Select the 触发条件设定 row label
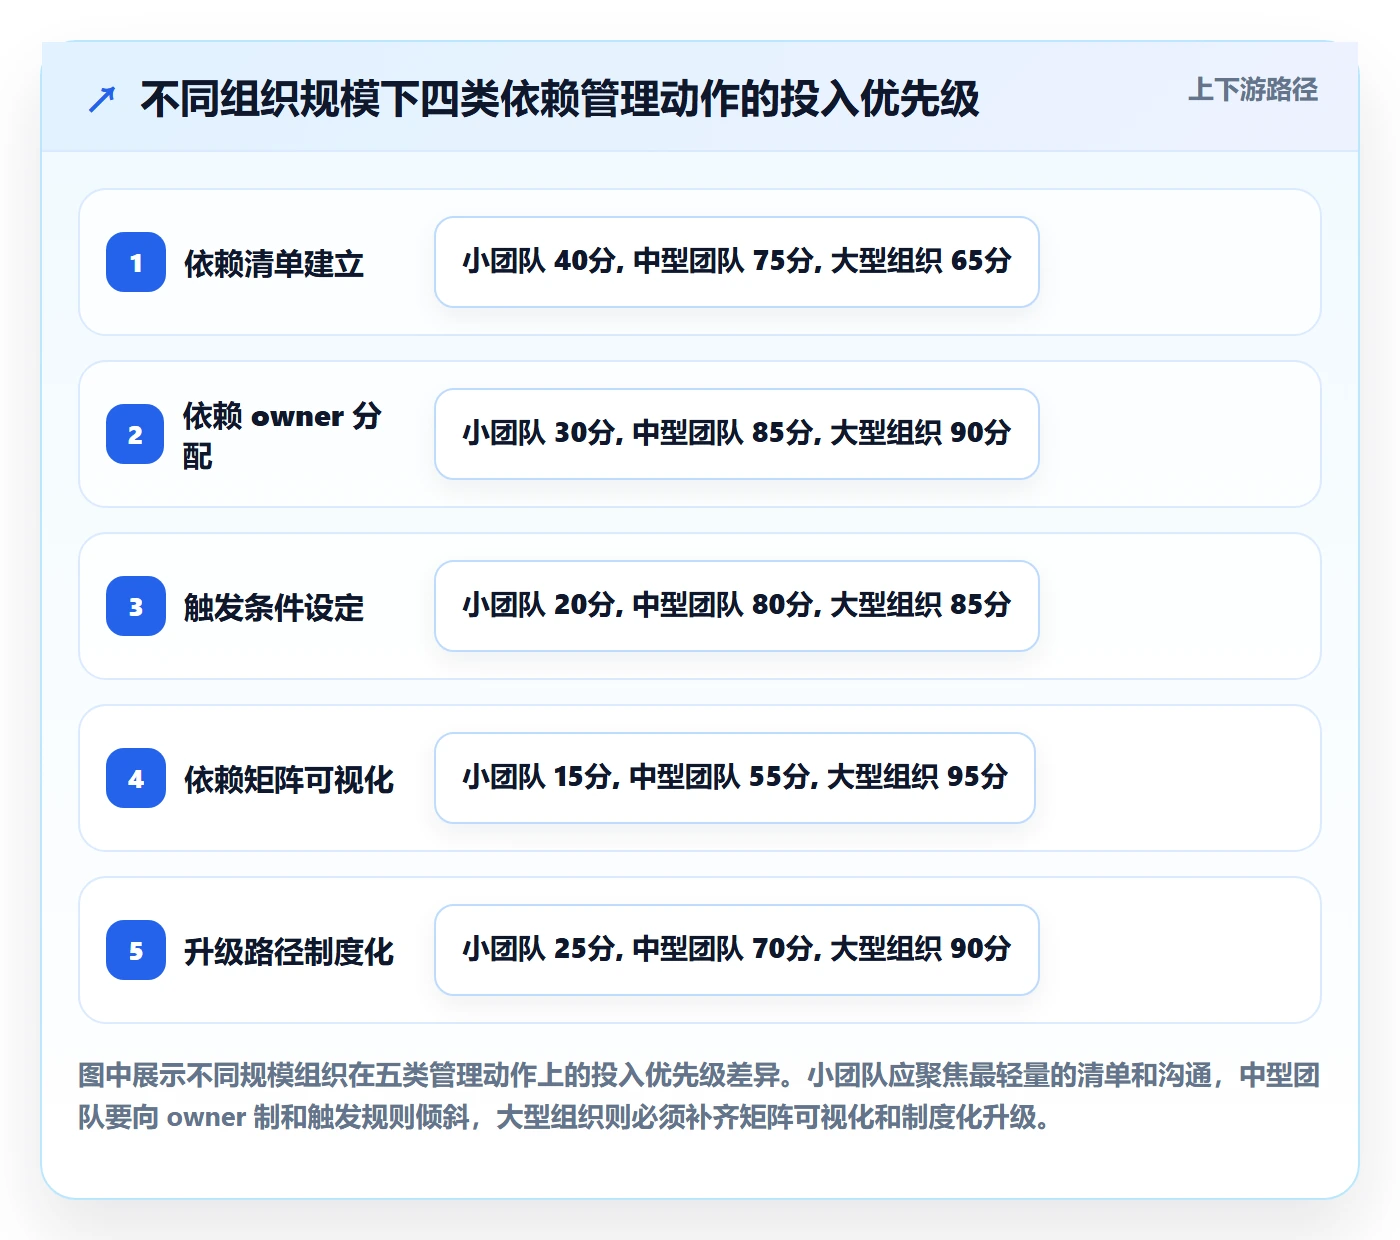The width and height of the screenshot is (1400, 1240). click(x=274, y=607)
